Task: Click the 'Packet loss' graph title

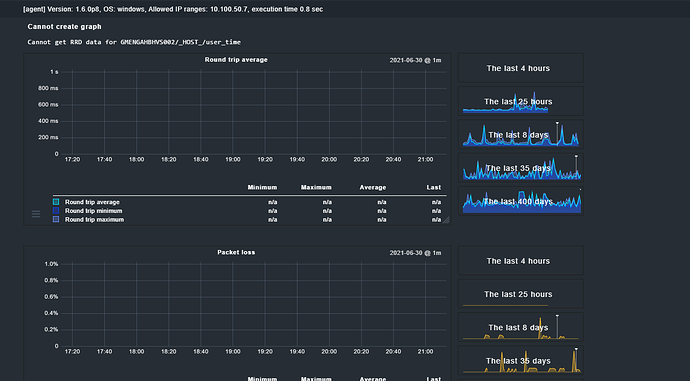Action: tap(236, 253)
